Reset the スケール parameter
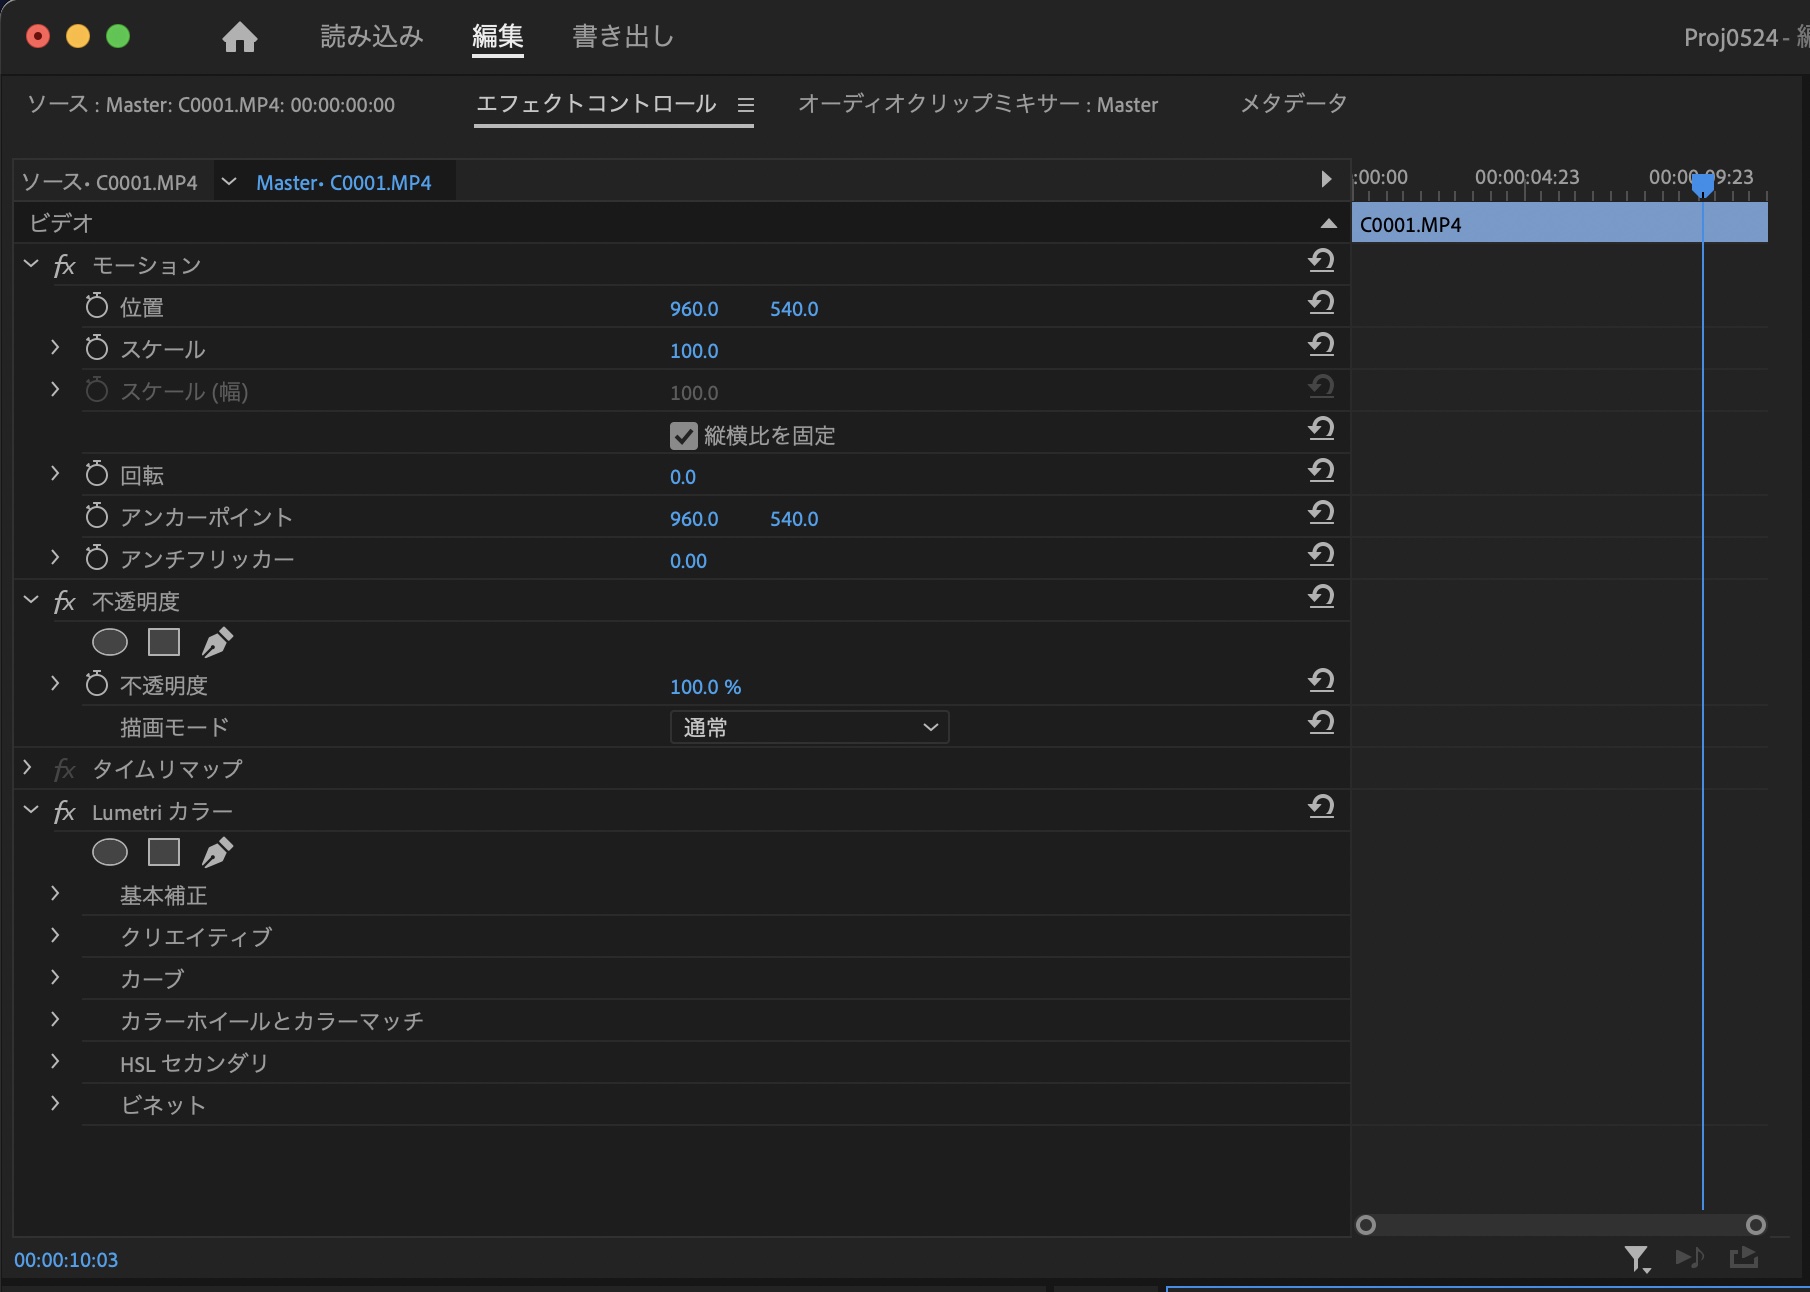The image size is (1810, 1292). [1321, 345]
